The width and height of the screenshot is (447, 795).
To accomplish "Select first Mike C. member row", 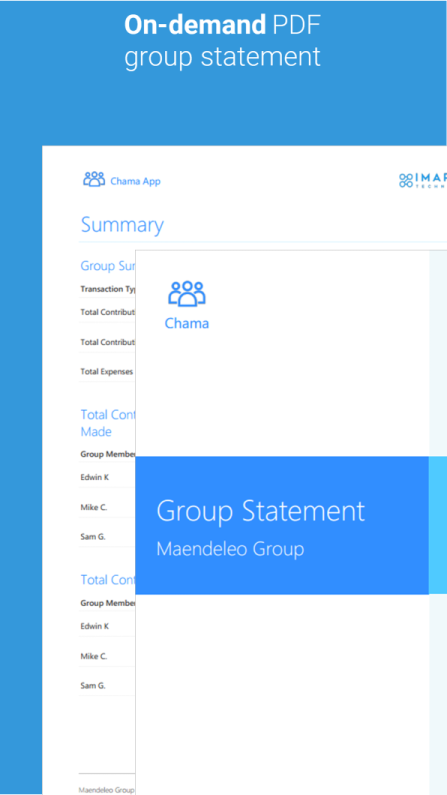I will [x=107, y=507].
